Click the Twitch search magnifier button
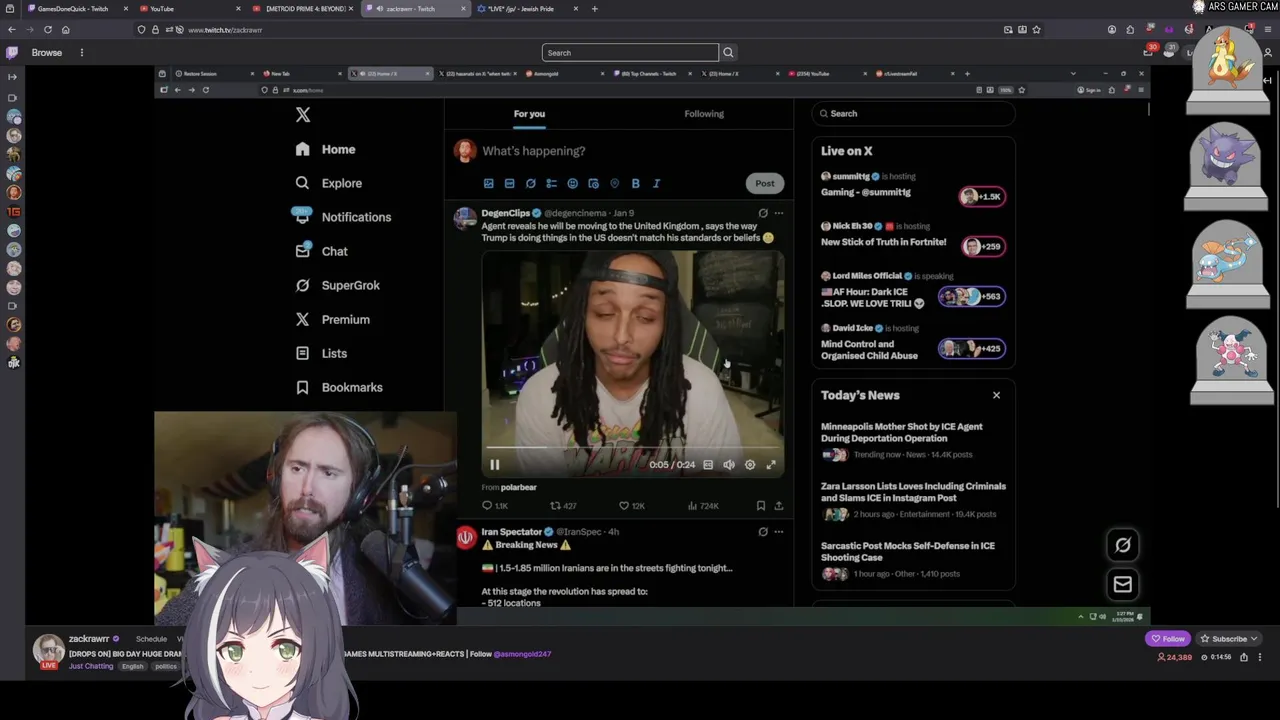The image size is (1280, 720). tap(728, 53)
